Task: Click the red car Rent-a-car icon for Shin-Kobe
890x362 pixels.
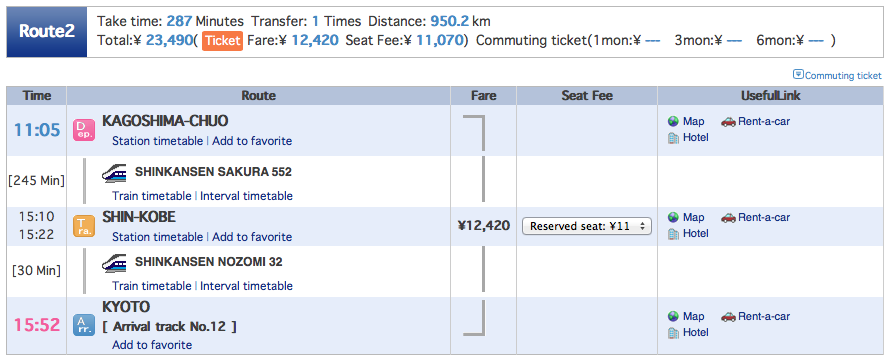Action: (x=728, y=217)
